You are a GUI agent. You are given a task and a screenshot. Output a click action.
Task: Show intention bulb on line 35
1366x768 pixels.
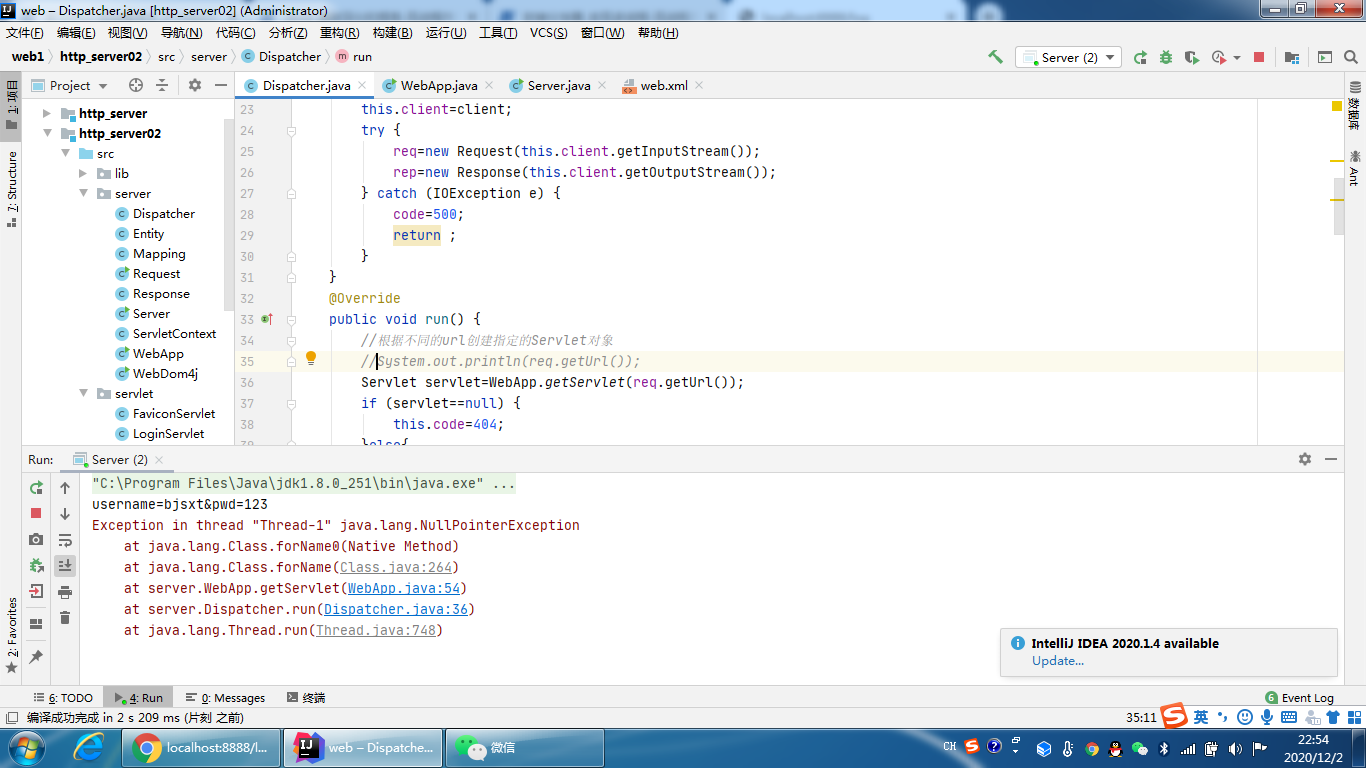pyautogui.click(x=311, y=358)
